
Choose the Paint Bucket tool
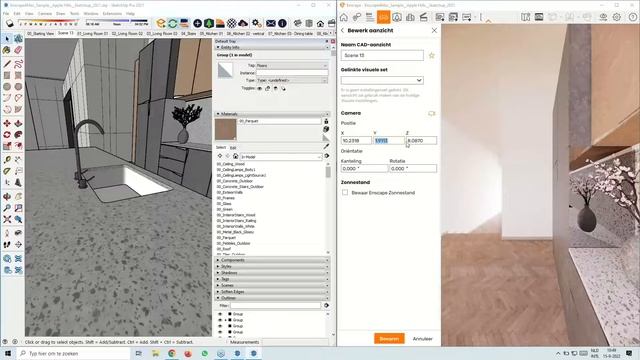[7, 50]
